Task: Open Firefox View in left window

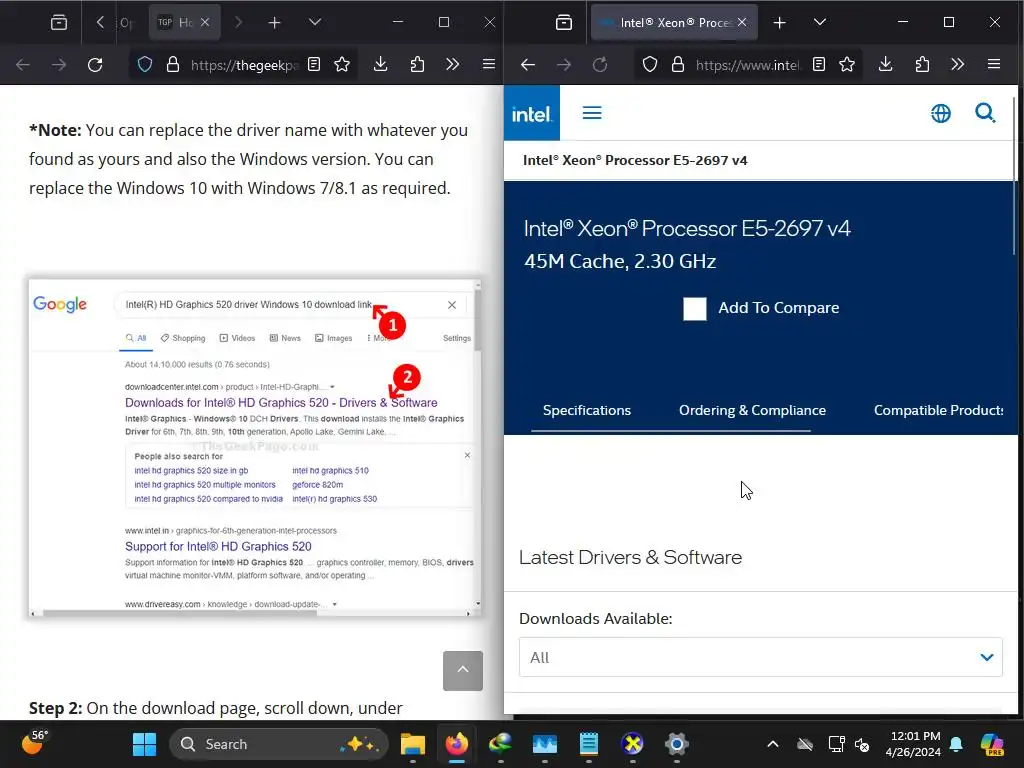Action: [x=59, y=23]
